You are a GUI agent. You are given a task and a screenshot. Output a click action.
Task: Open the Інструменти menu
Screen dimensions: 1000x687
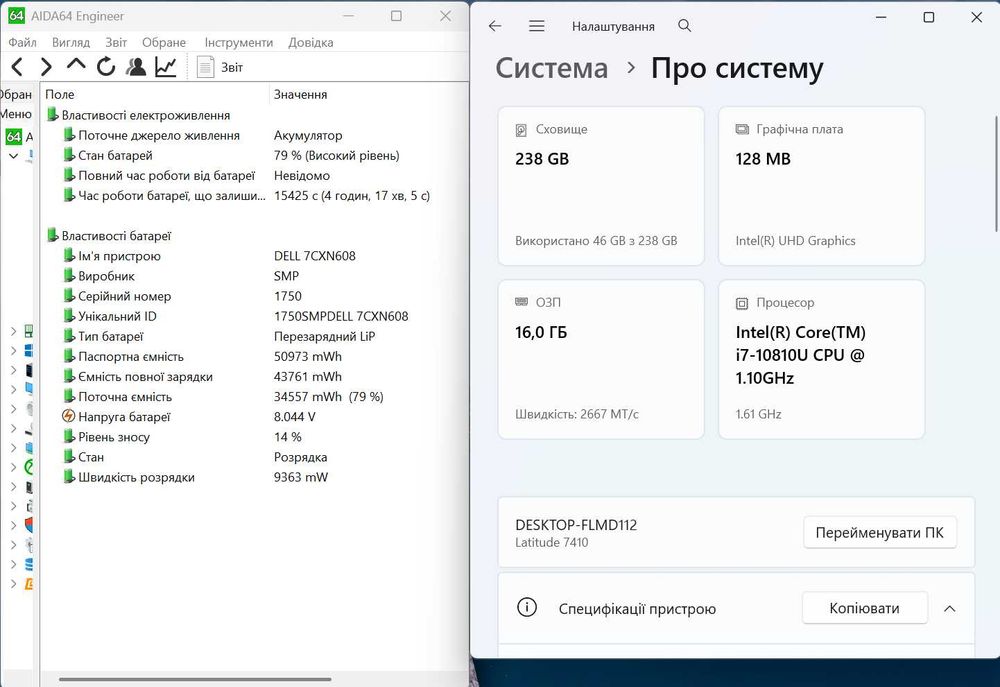point(239,42)
